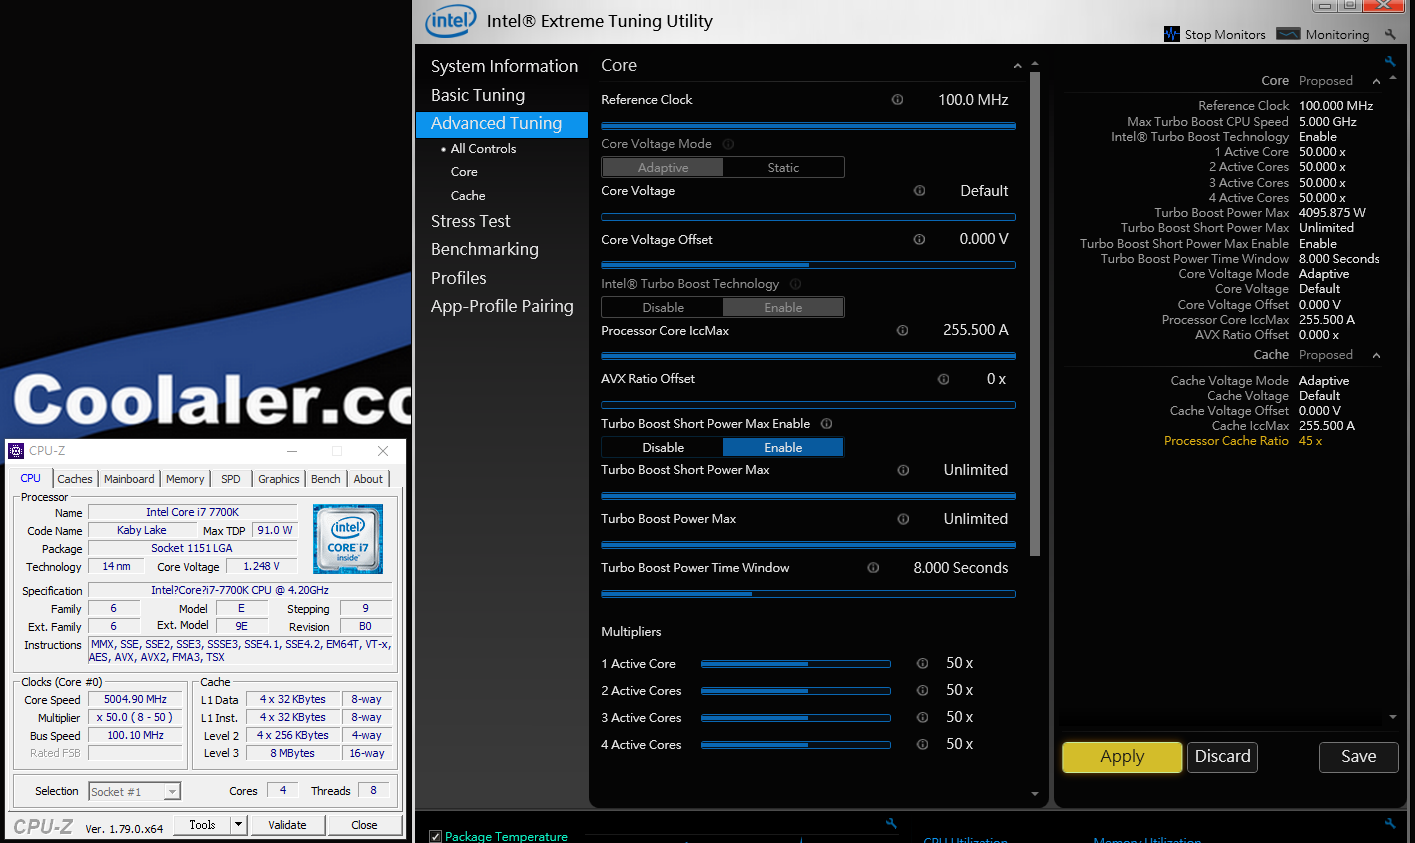This screenshot has width=1415, height=843.
Task: Click Close button in CPU-Z
Action: coord(364,825)
